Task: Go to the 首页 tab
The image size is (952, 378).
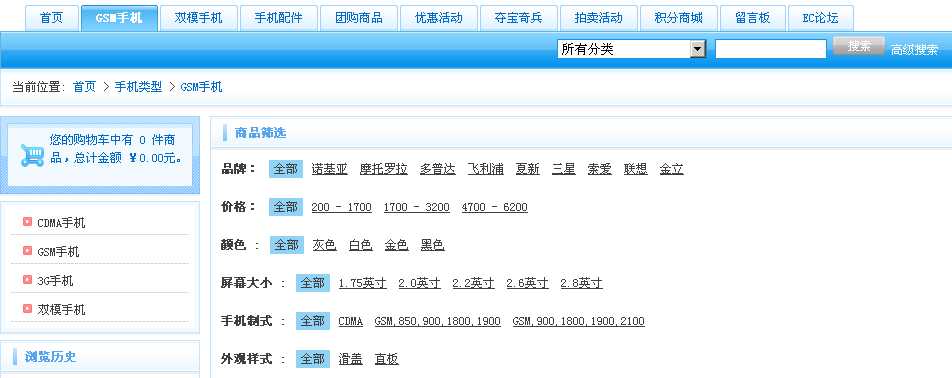Action: [x=52, y=18]
